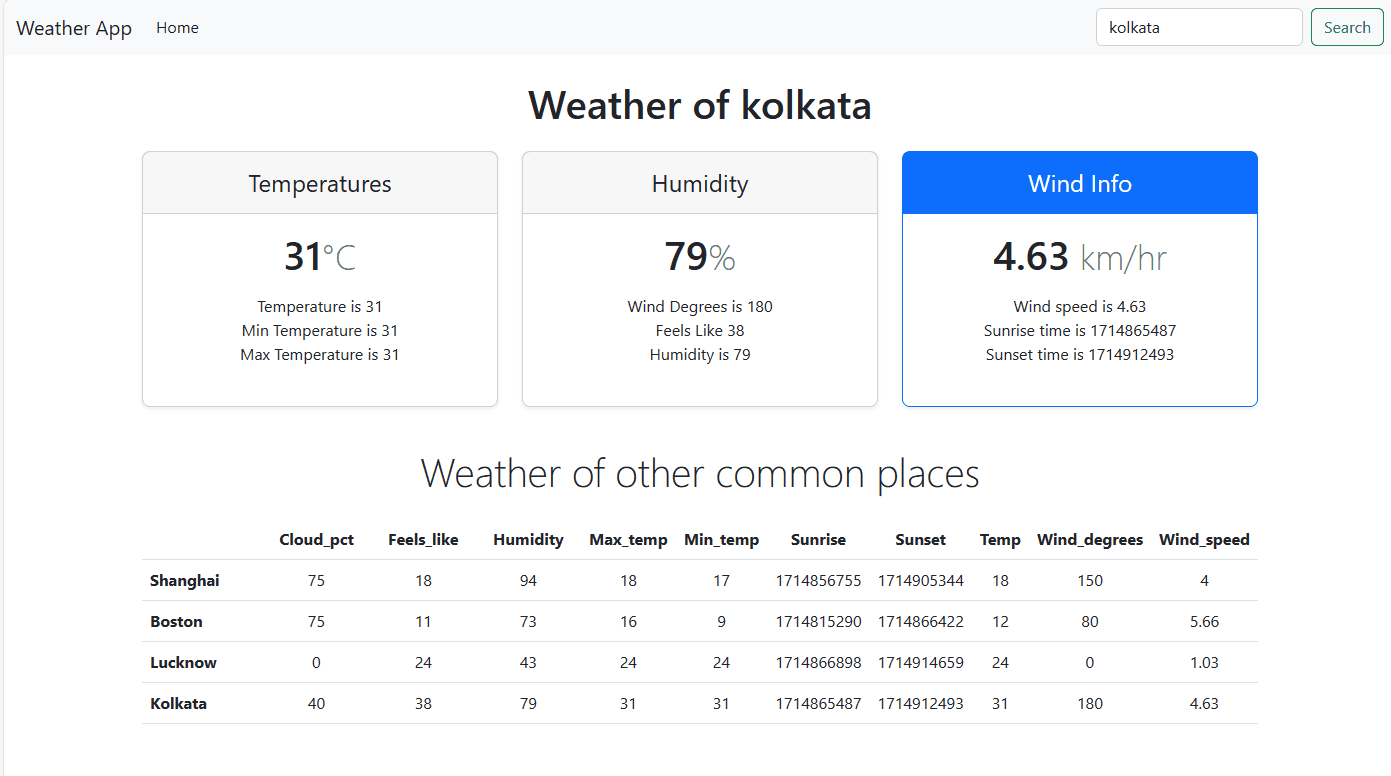
Task: Click the Feels_like column header
Action: (x=423, y=540)
